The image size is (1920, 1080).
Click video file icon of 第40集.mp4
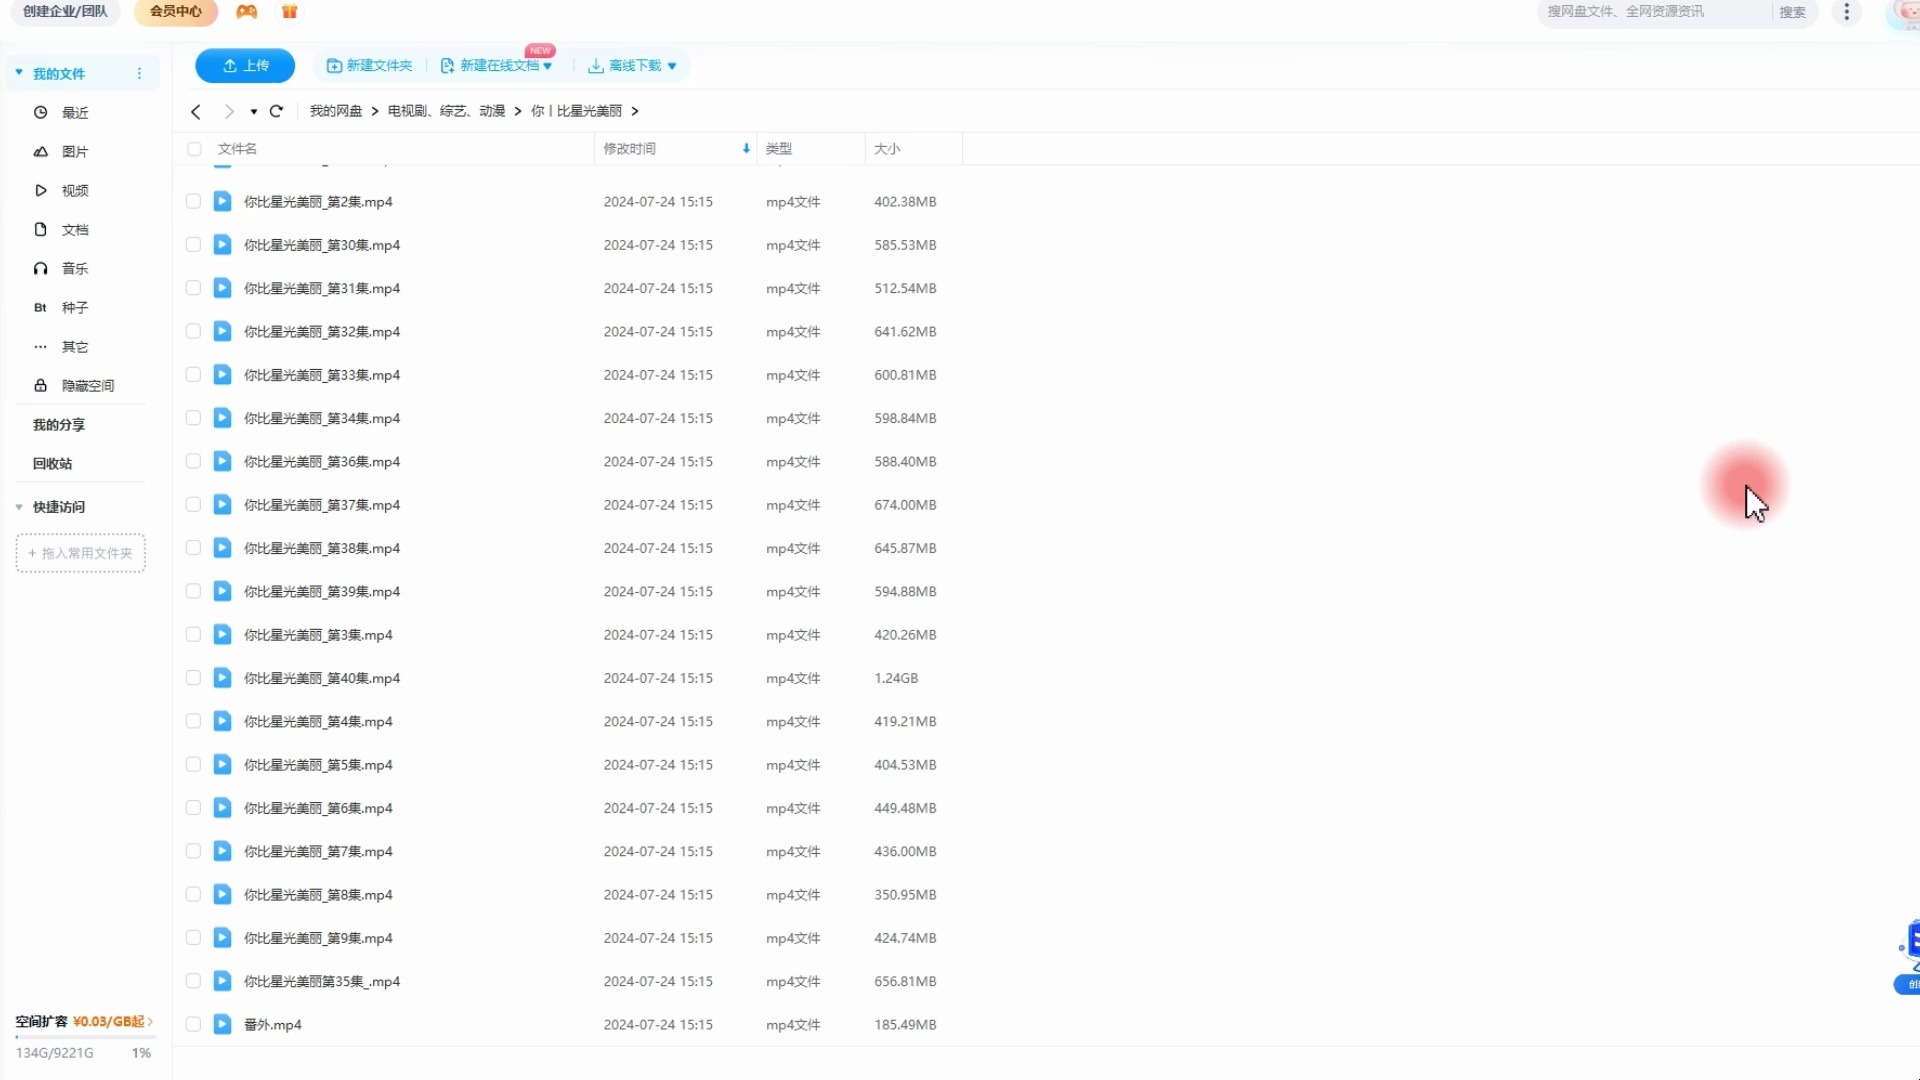pos(222,678)
